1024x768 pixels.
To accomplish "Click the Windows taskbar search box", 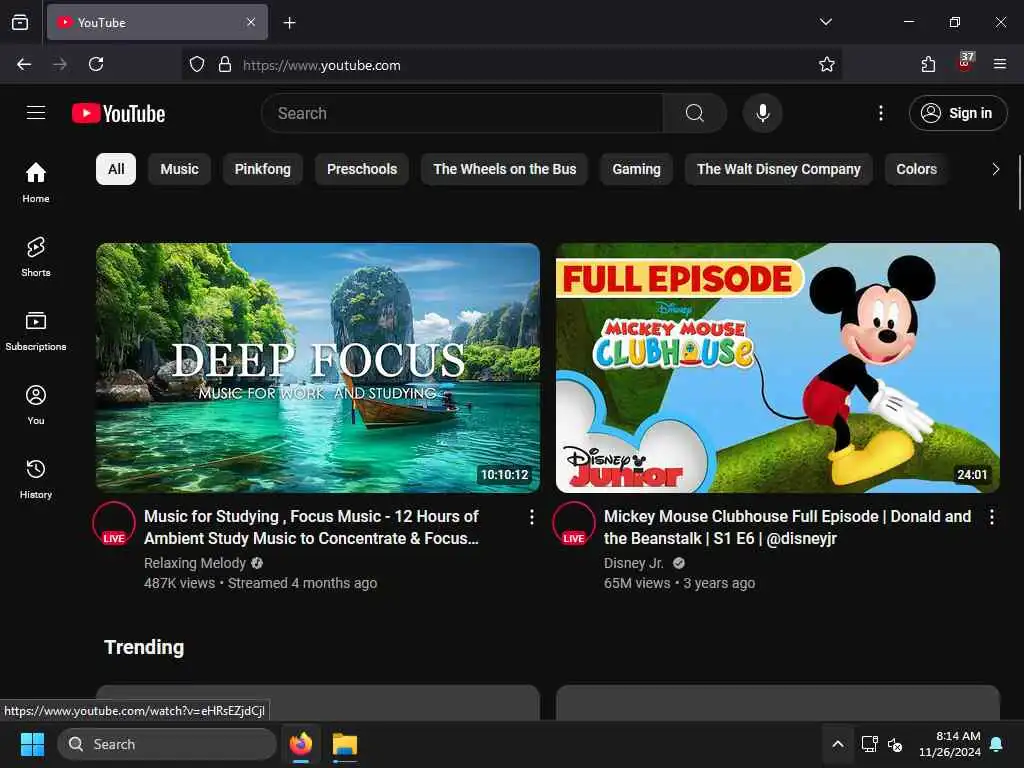I will coord(167,744).
